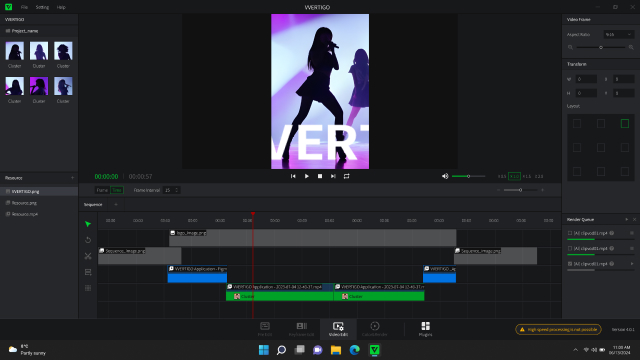This screenshot has width=640, height=360.
Task: Adjust the Video Frame zoom slider
Action: [x=601, y=47]
